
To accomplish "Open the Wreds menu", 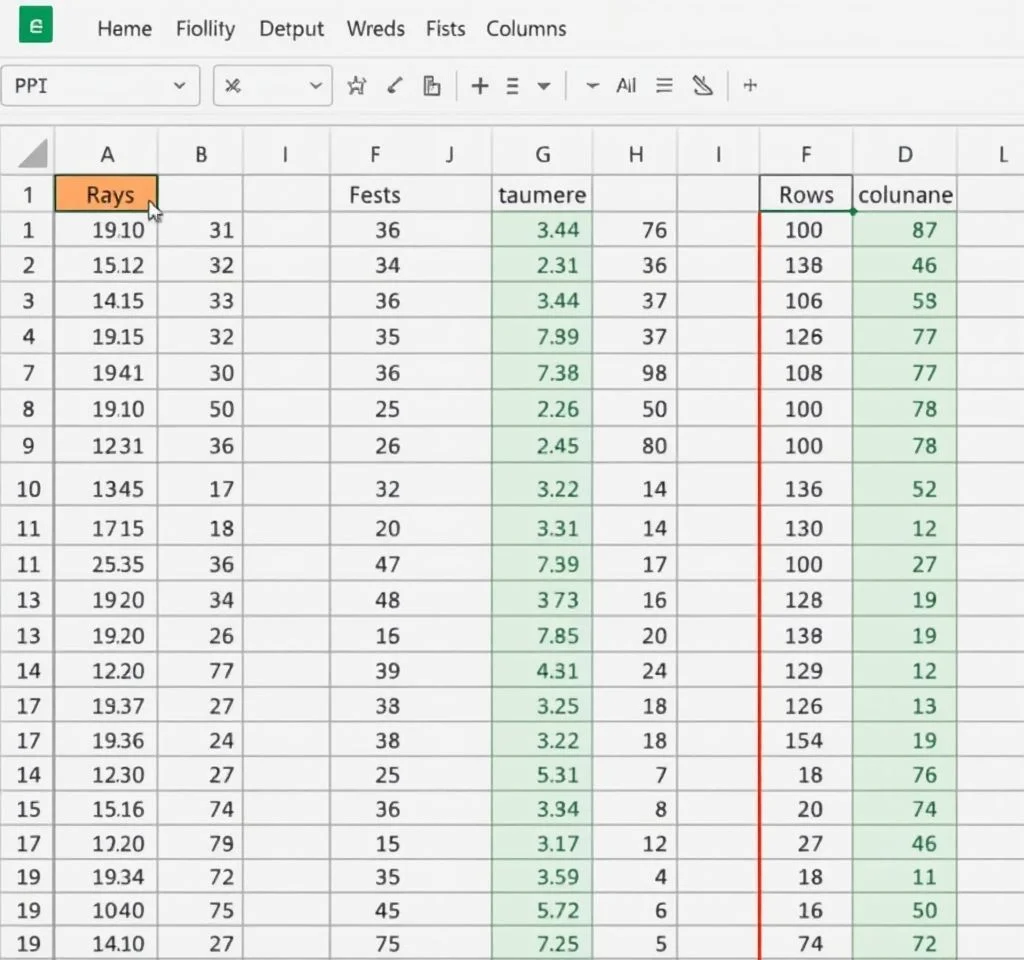I will pos(376,29).
